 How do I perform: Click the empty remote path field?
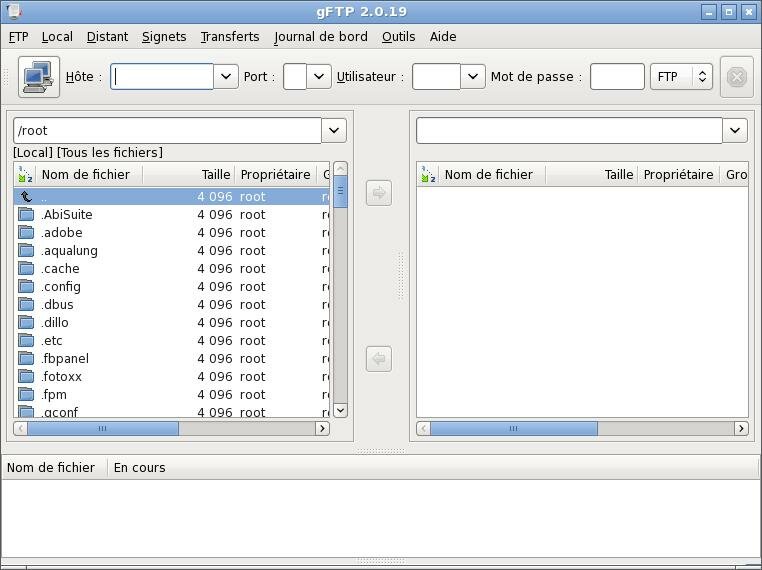click(569, 130)
